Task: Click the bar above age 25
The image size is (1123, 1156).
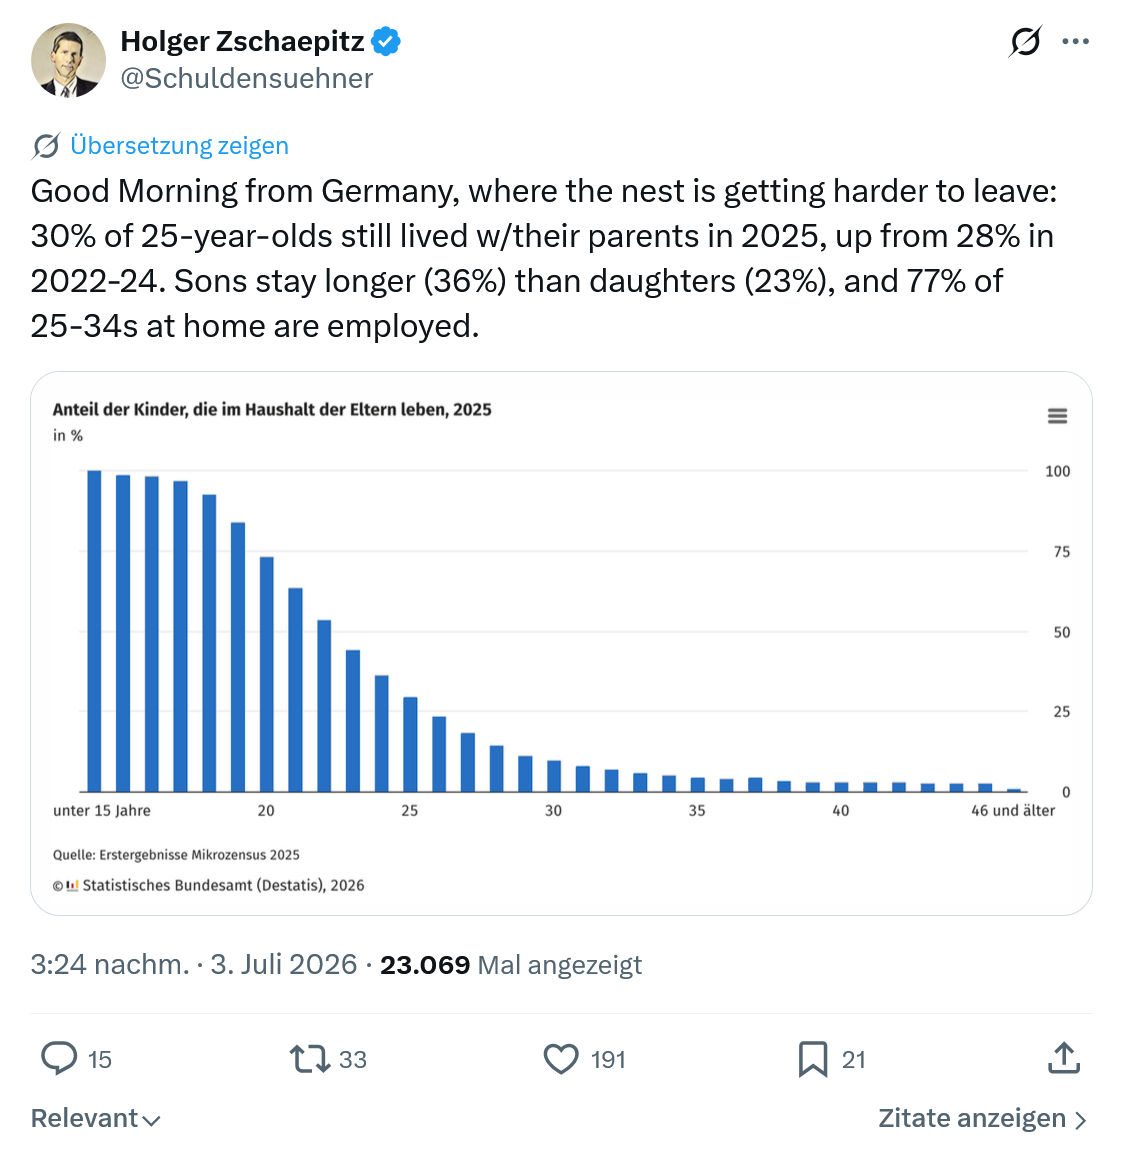Action: [410, 744]
